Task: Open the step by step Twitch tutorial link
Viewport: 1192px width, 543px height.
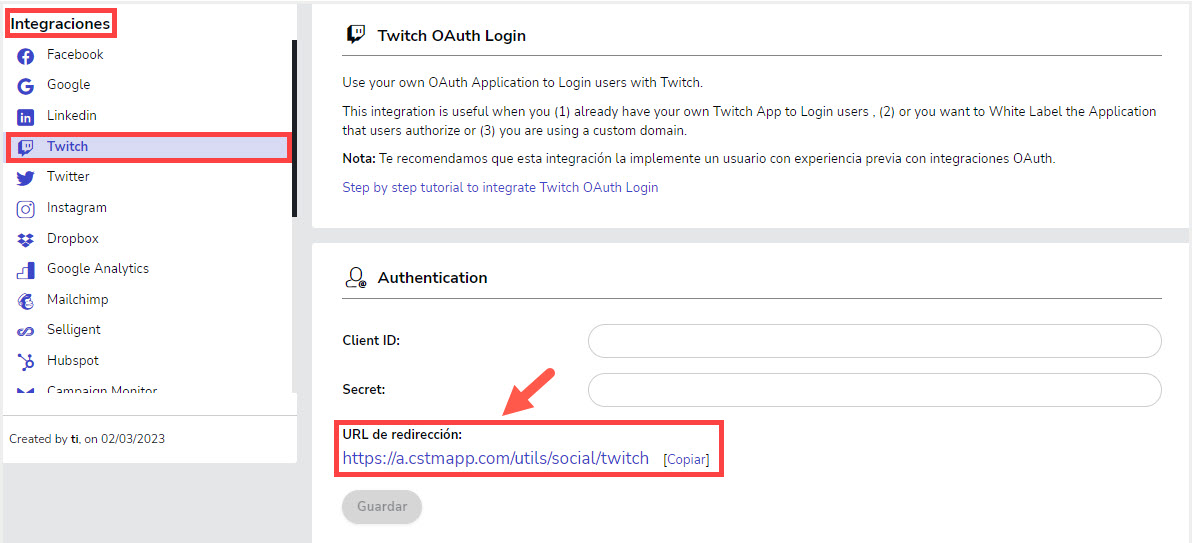Action: (x=500, y=187)
